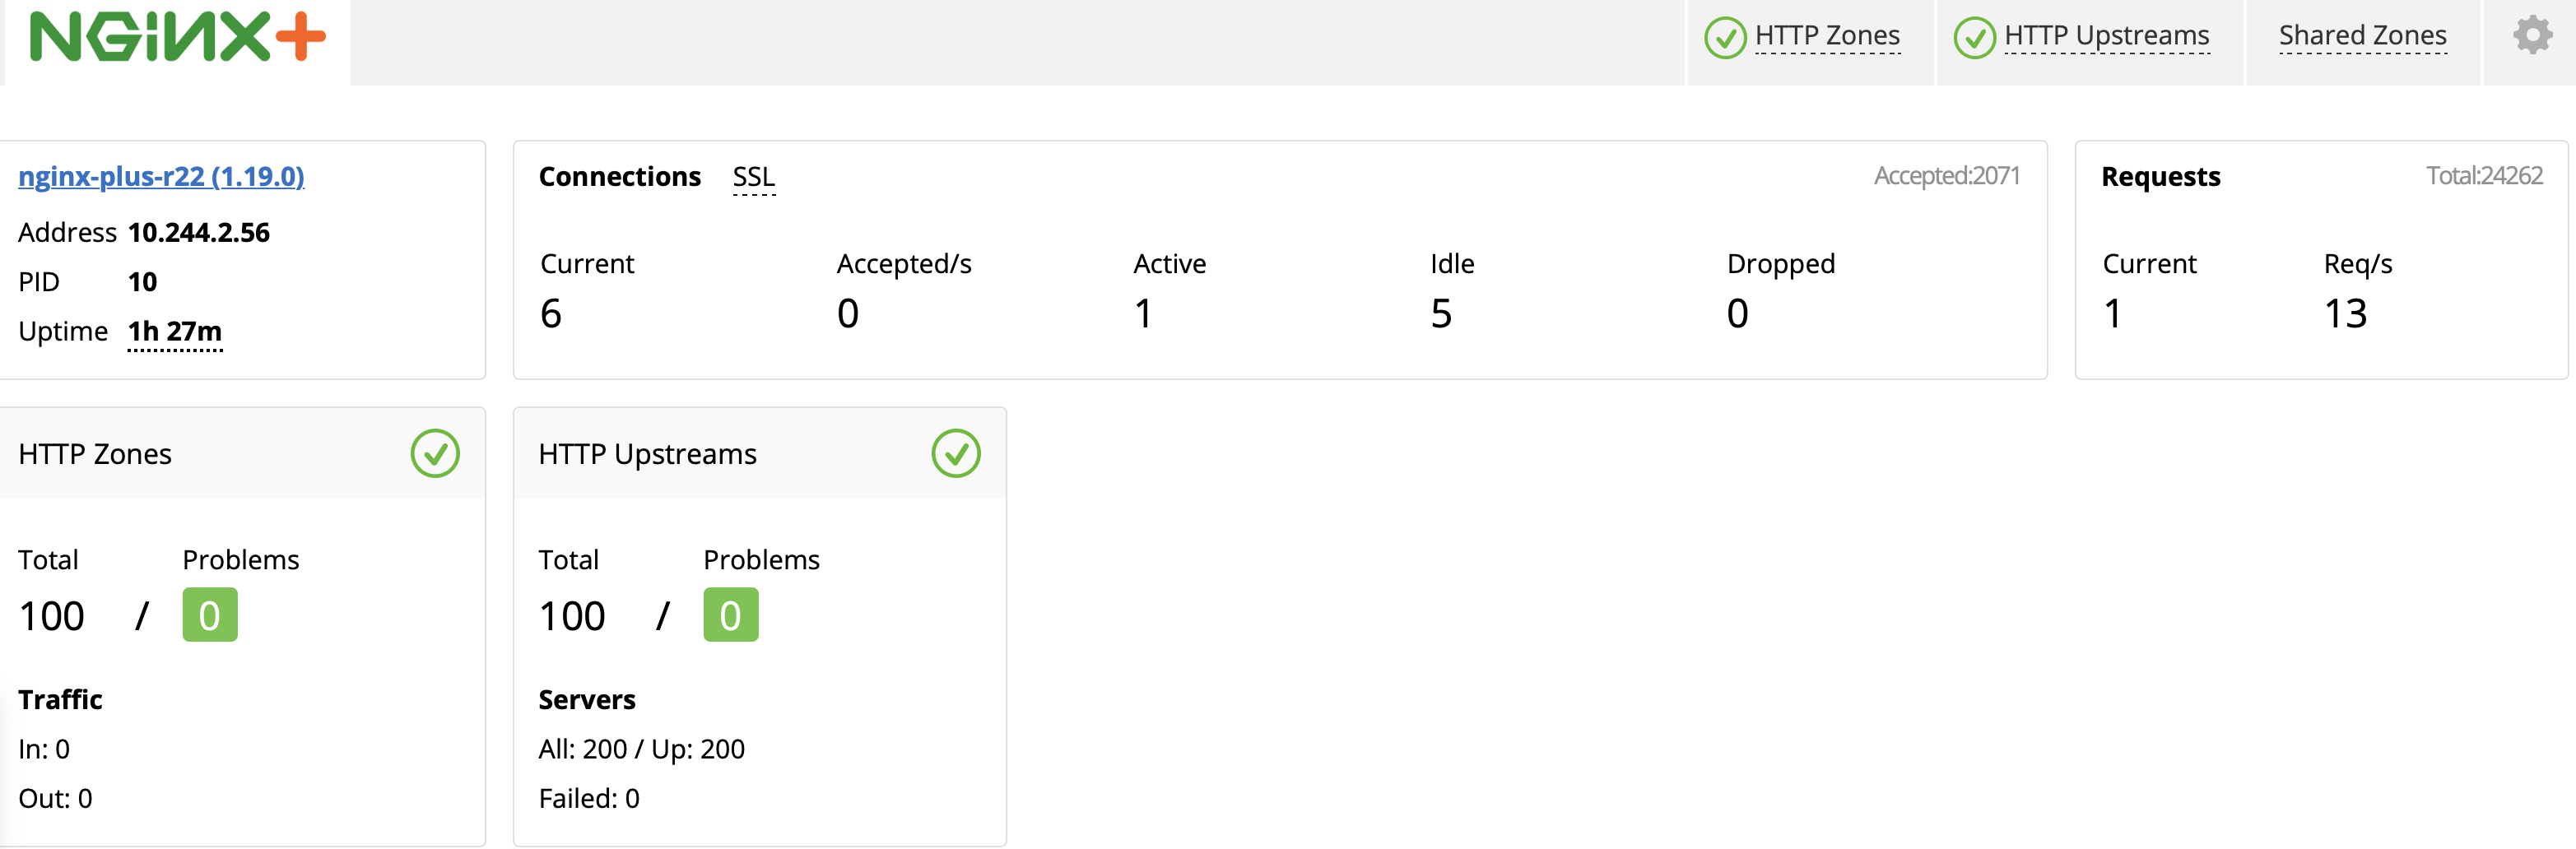Click the HTTP Zones total 100
2576x849 pixels.
coord(52,616)
